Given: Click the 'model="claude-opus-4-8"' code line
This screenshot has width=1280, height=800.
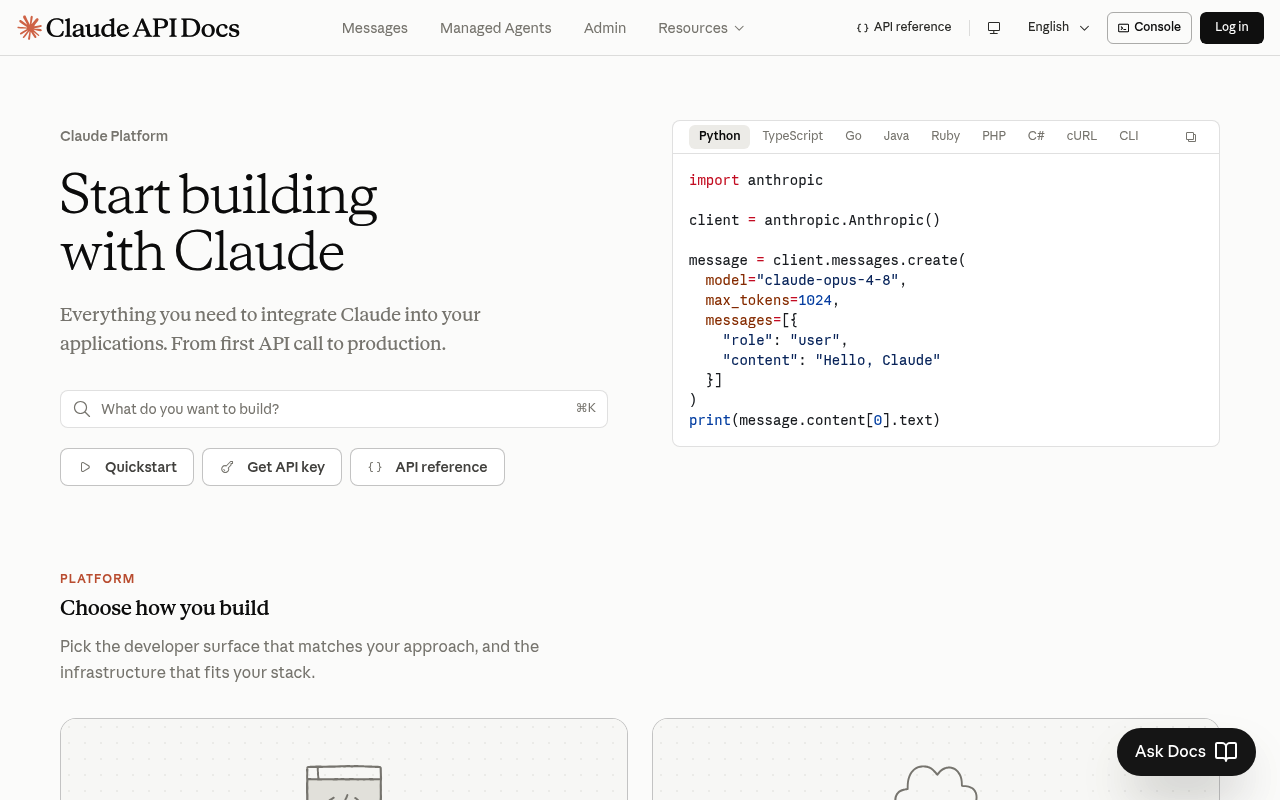Looking at the screenshot, I should pyautogui.click(x=806, y=280).
